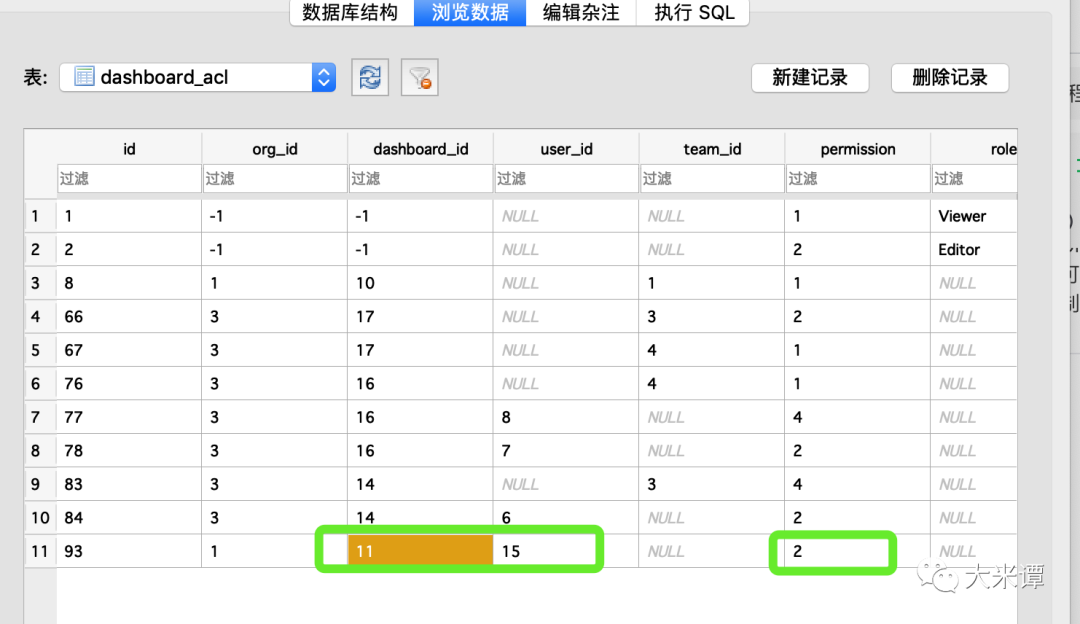Image resolution: width=1080 pixels, height=624 pixels.
Task: Select highlighted dashboard_id cell 11
Action: tap(420, 551)
